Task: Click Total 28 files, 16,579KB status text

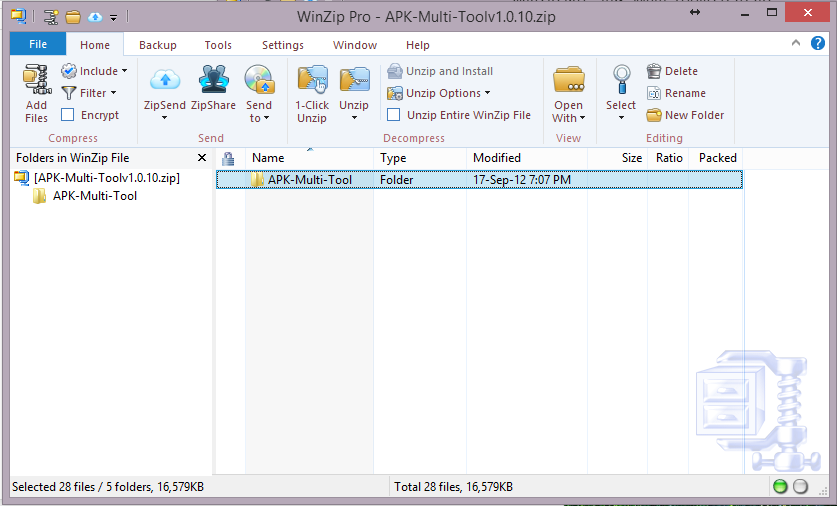Action: click(453, 487)
